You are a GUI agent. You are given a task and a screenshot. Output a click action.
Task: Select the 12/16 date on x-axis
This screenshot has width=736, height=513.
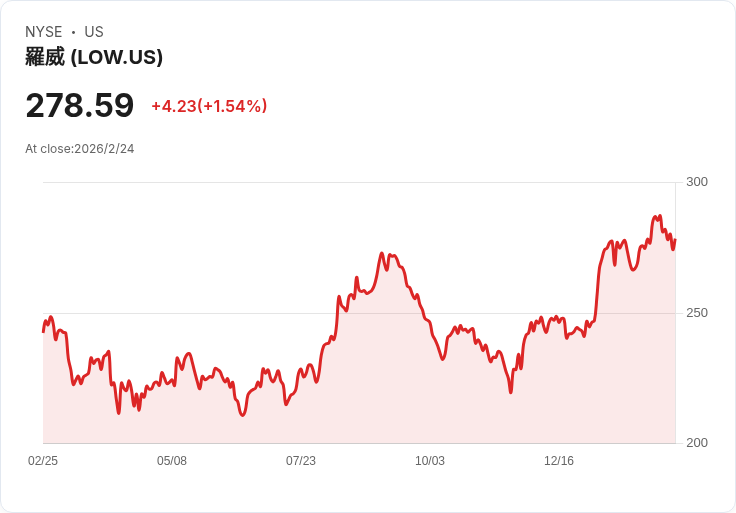[x=559, y=461]
